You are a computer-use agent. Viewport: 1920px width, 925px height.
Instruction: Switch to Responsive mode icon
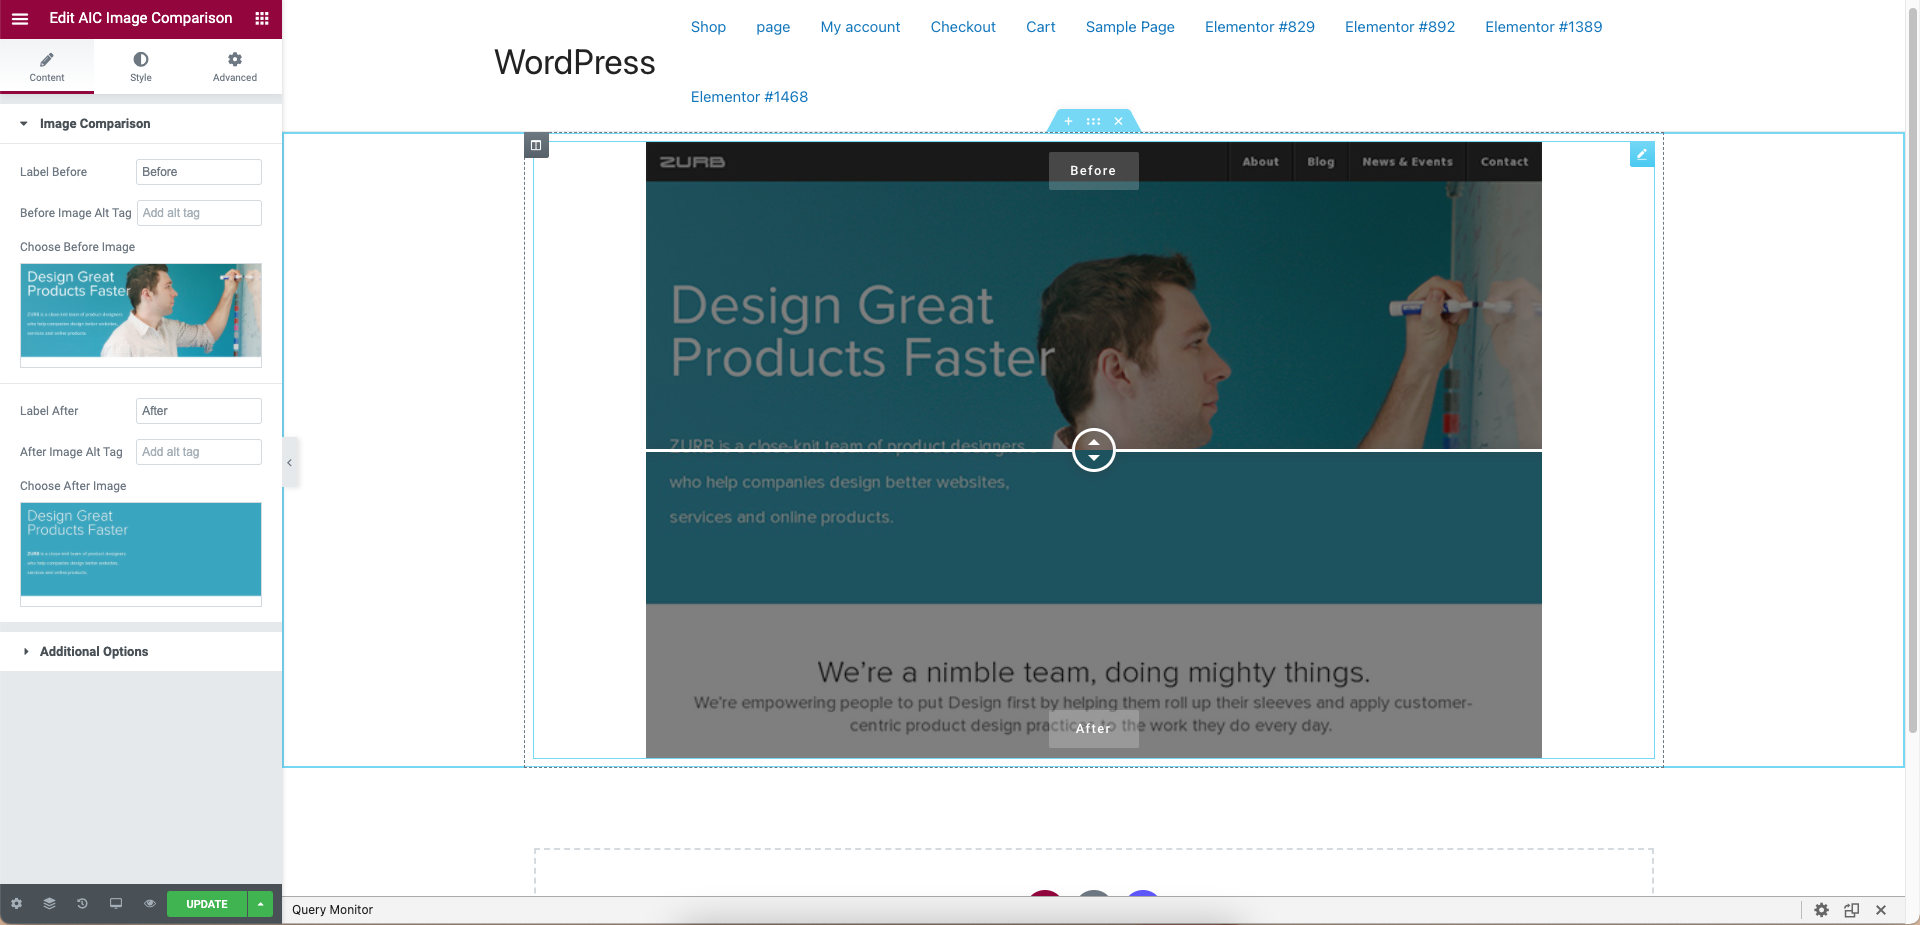click(116, 904)
